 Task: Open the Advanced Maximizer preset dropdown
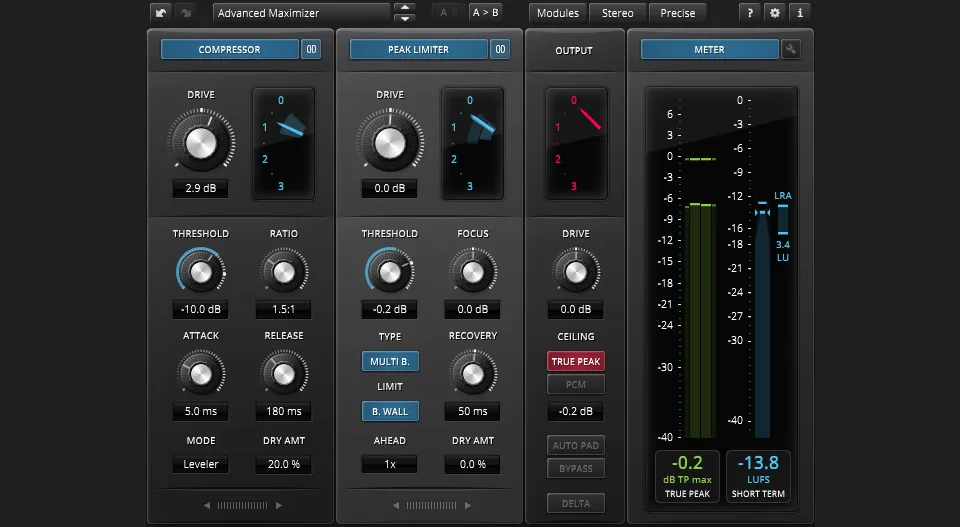[302, 13]
